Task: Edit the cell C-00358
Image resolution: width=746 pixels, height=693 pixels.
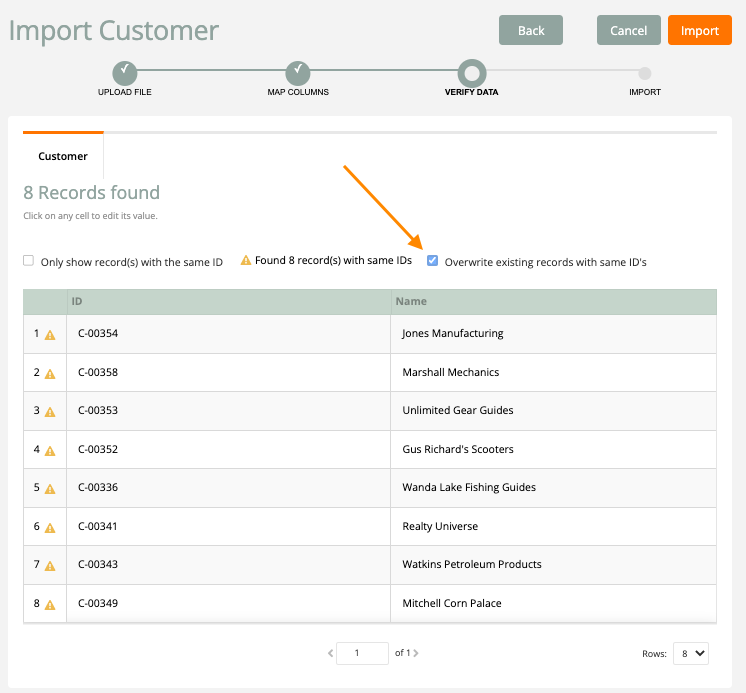Action: [x=229, y=372]
